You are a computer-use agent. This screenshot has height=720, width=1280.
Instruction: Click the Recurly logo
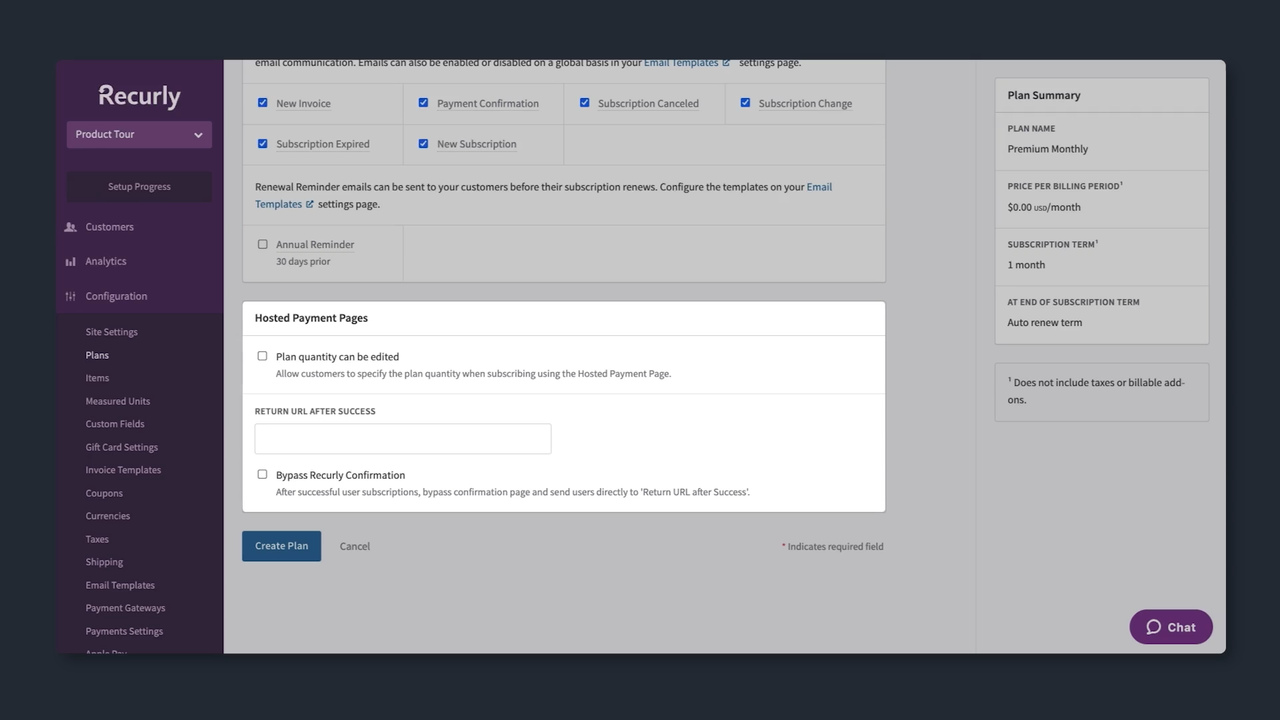point(138,95)
